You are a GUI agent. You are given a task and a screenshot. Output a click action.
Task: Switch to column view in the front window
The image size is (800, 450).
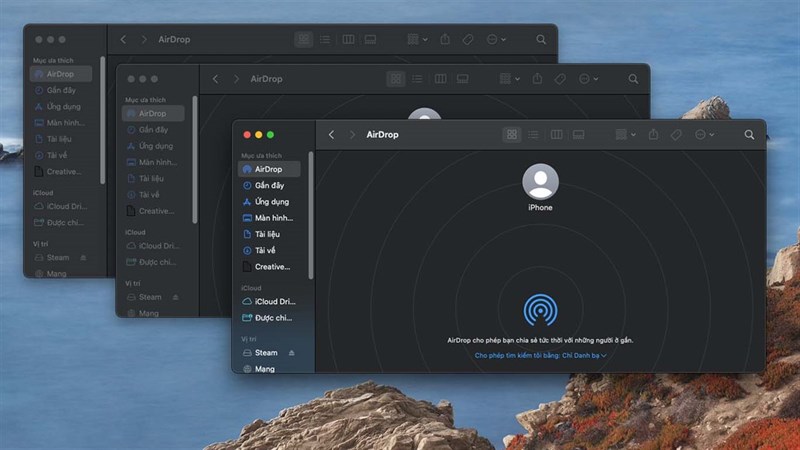pyautogui.click(x=557, y=135)
